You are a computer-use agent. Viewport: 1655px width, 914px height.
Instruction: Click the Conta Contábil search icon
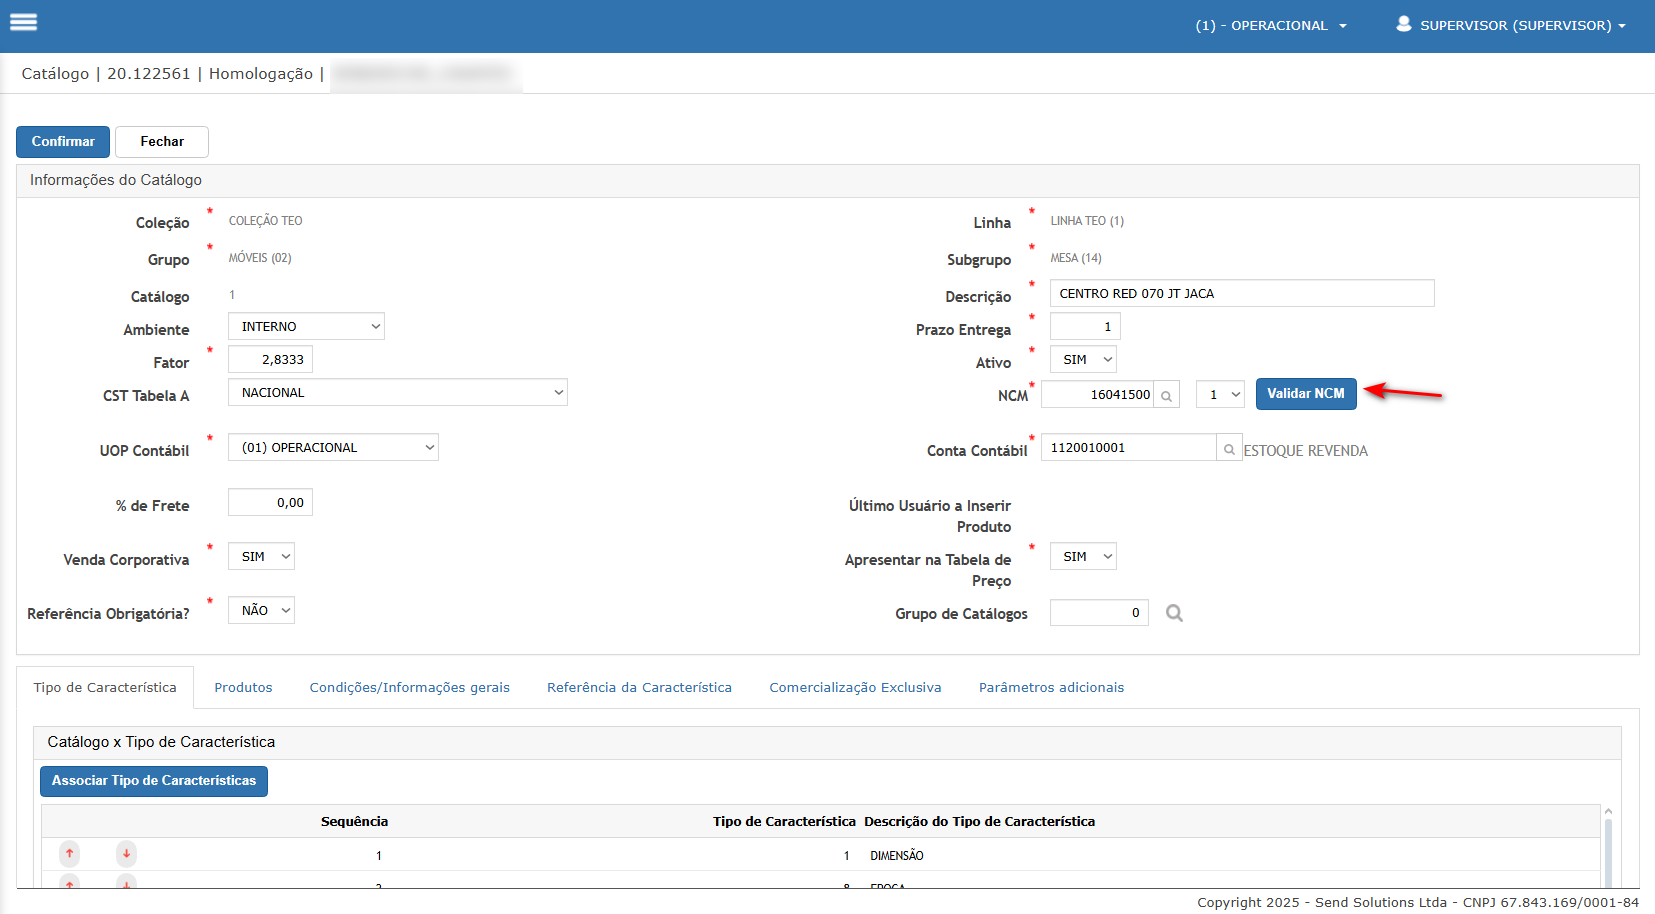(x=1229, y=449)
